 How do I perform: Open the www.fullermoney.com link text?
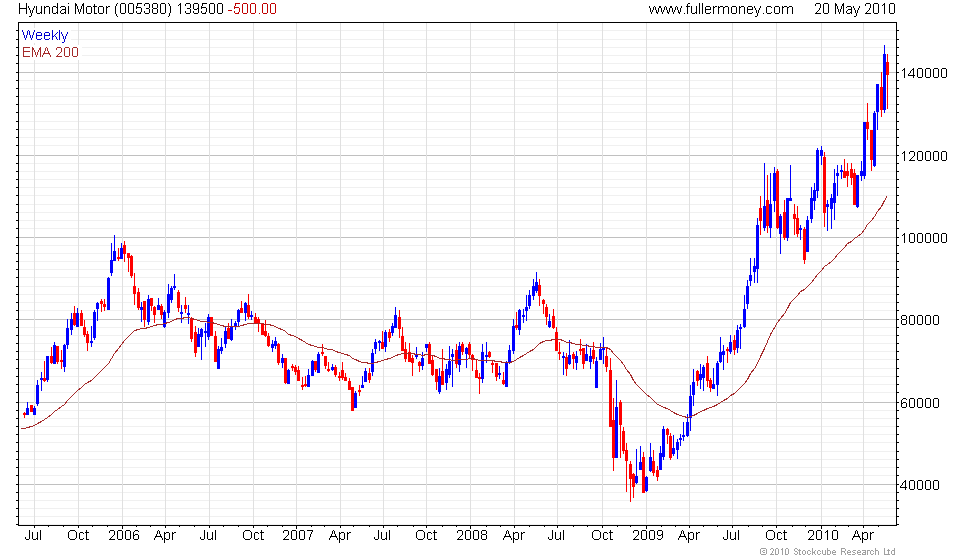(x=721, y=9)
